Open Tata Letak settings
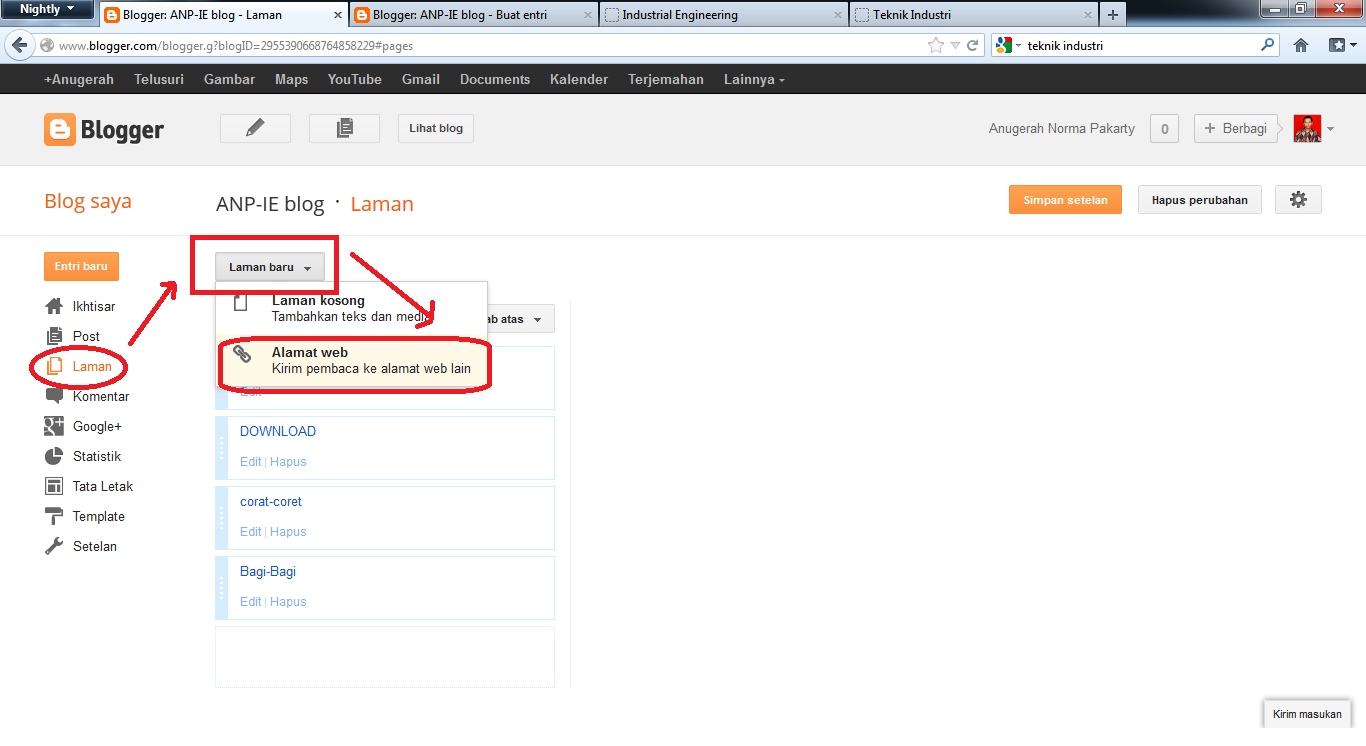This screenshot has width=1366, height=746. pos(102,486)
